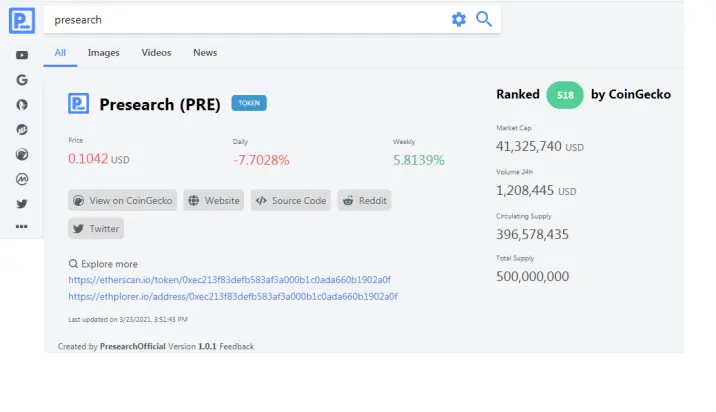This screenshot has height=412, width=716.
Task: Click the 24h volume 1,208,445 USD
Action: click(x=536, y=190)
